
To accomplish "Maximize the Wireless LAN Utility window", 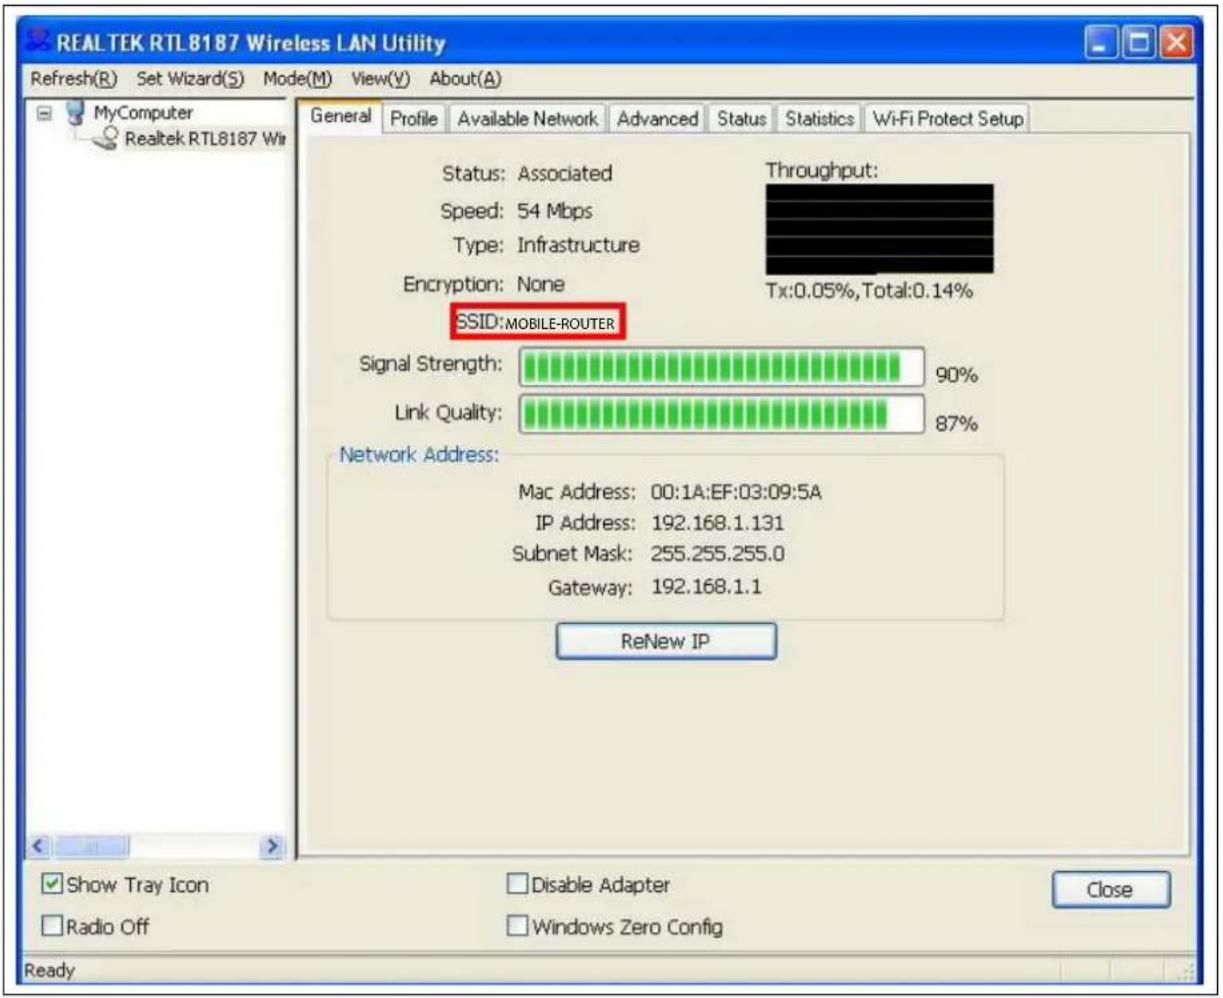I will [1139, 43].
